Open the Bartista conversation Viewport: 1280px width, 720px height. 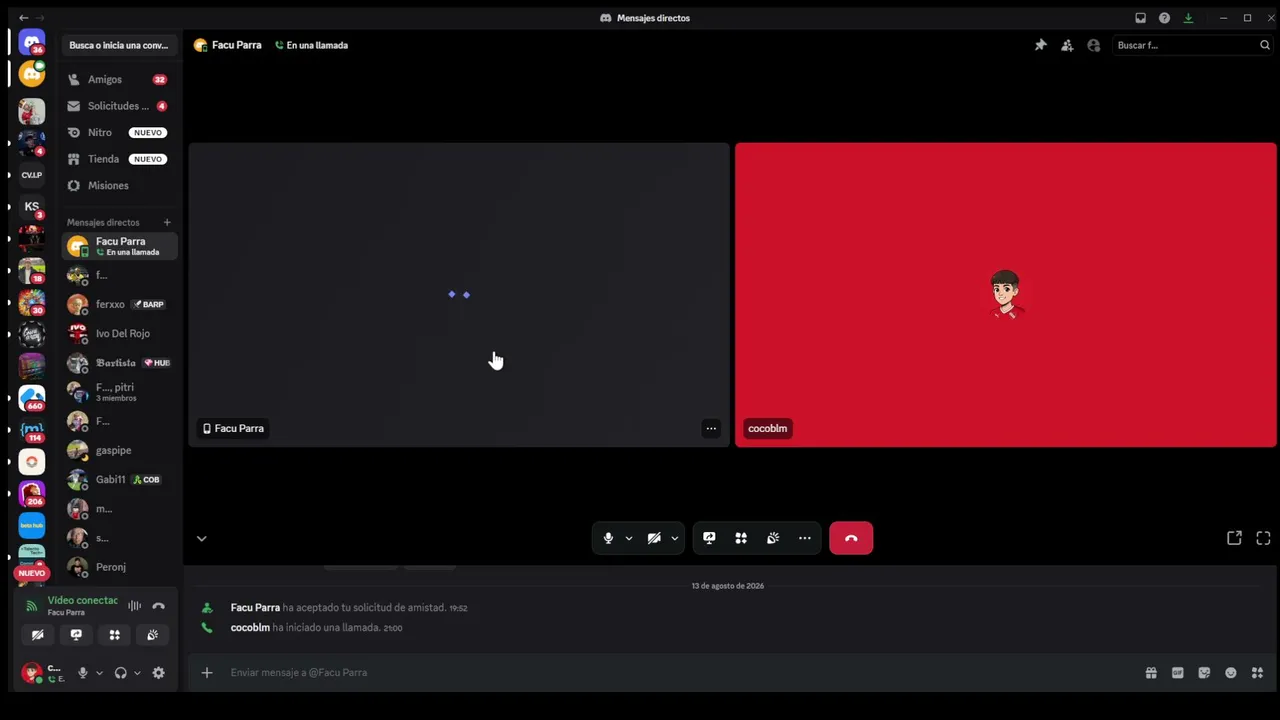120,363
